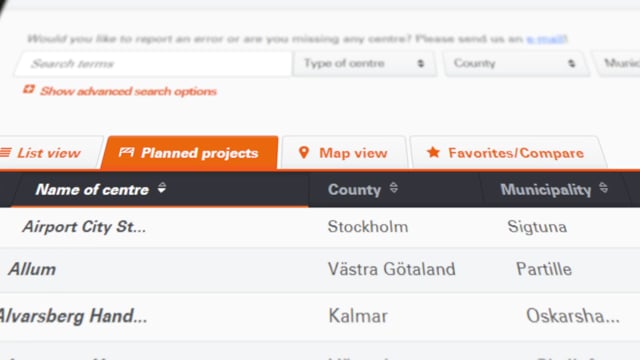Sort by Name of centre arrow icon
640x360 pixels.
coord(162,188)
